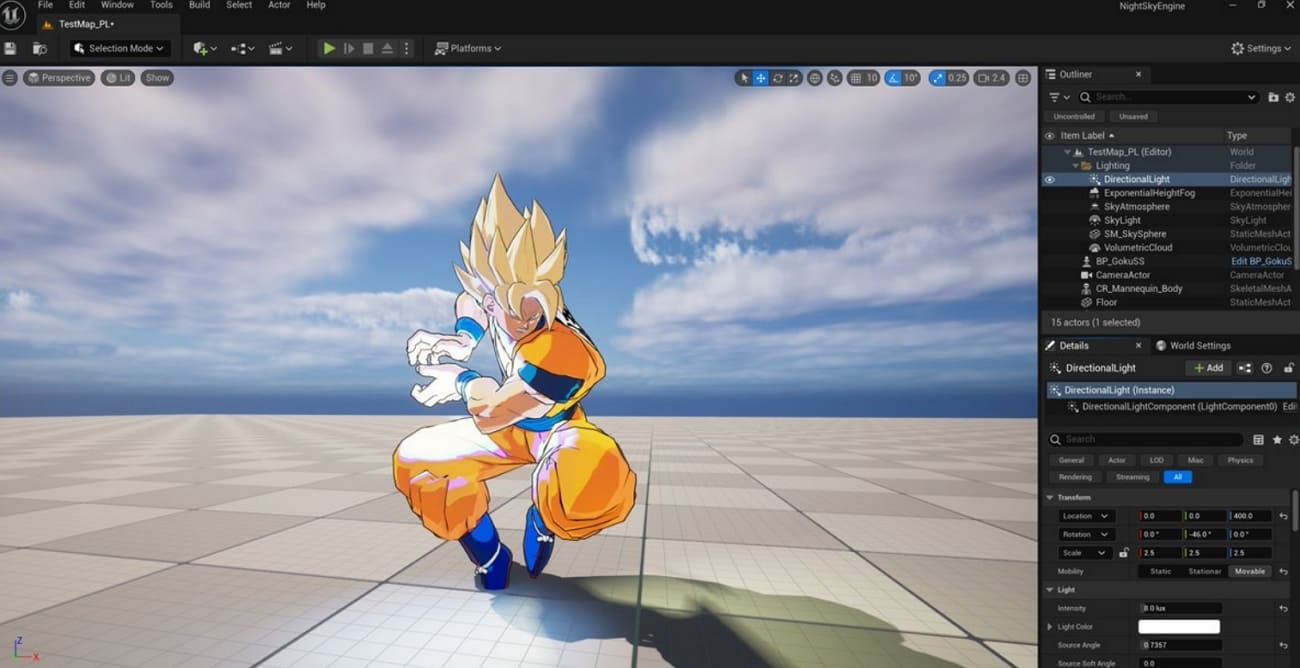Open the viewport options hamburger icon
This screenshot has height=668, width=1300.
pos(9,77)
